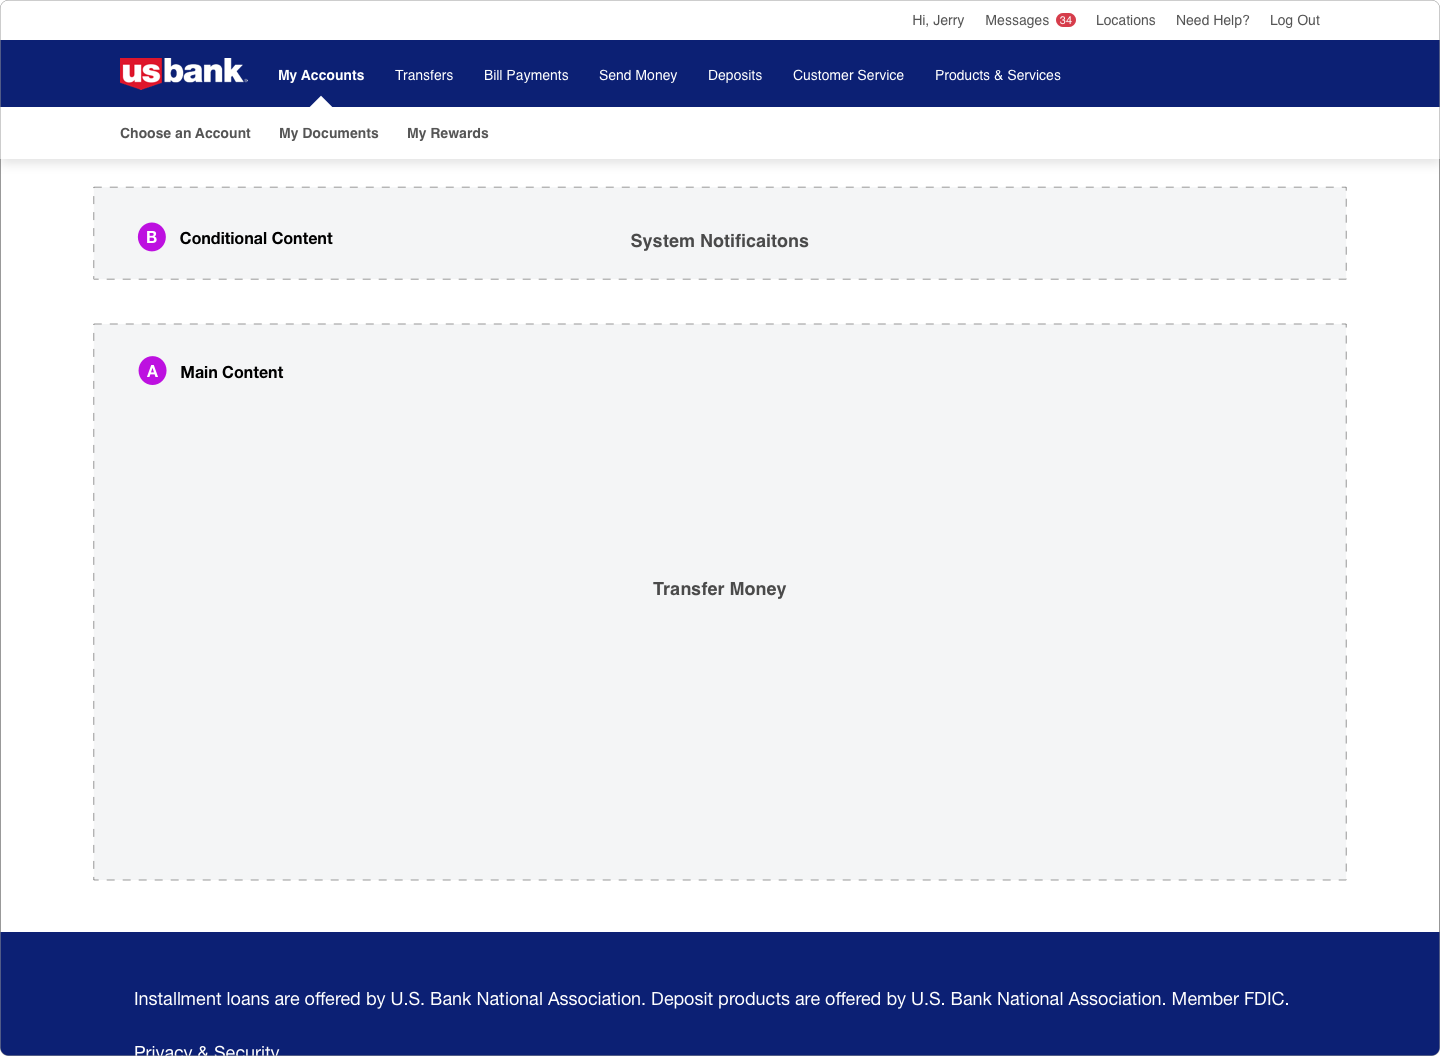Click the purple B marker icon
Viewport: 1440px width, 1056px height.
click(152, 237)
